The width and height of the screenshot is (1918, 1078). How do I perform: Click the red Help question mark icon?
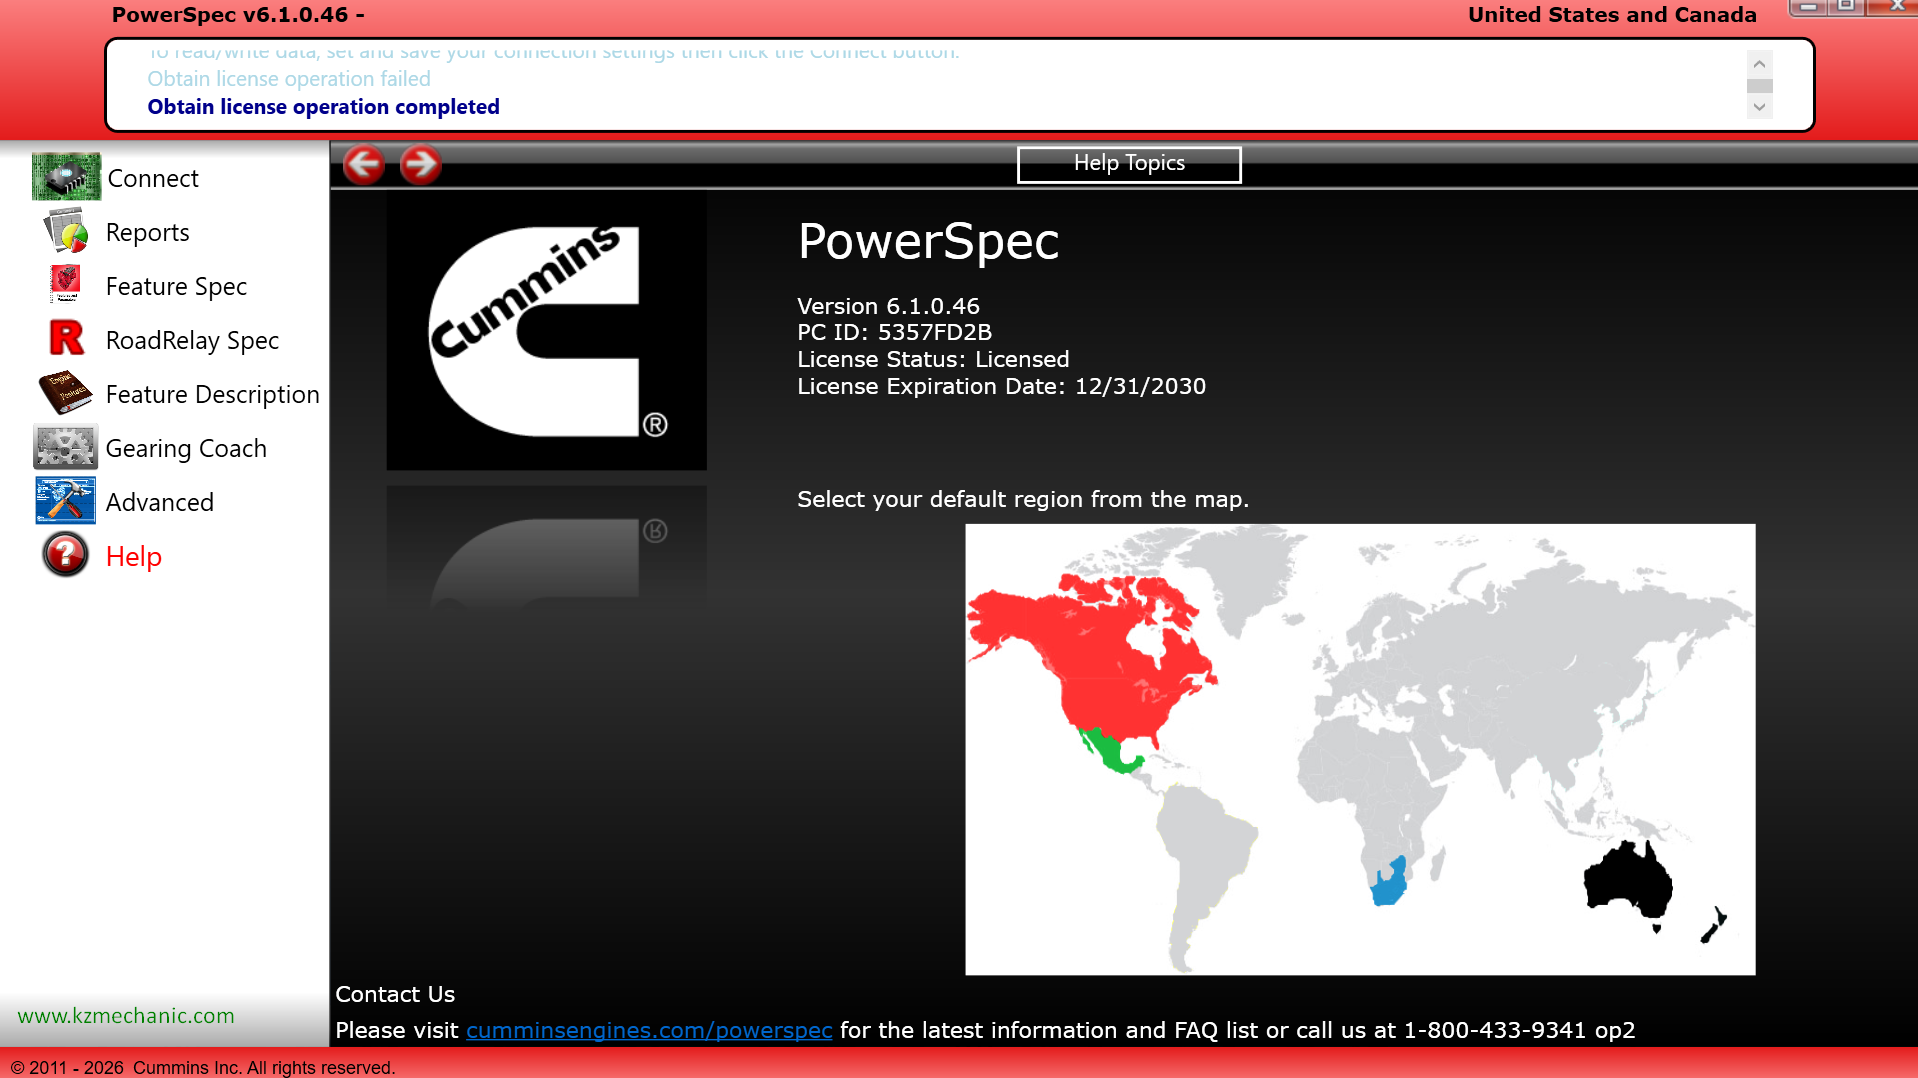click(66, 555)
